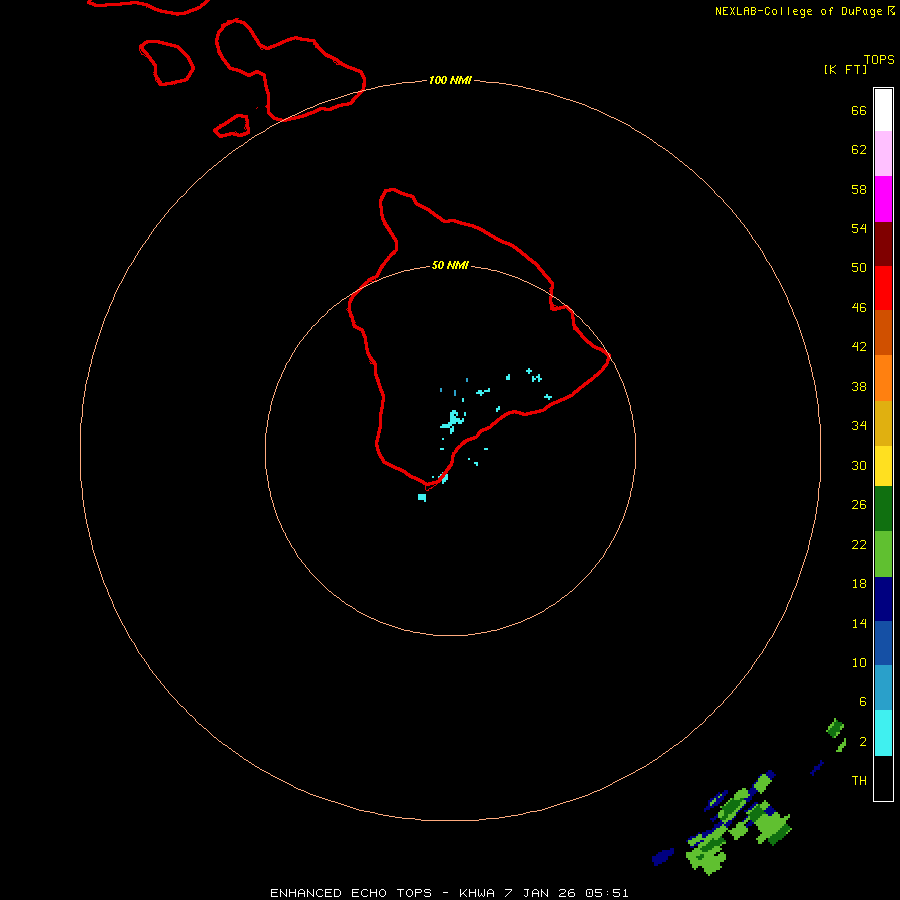Click the "22" legend value
This screenshot has width=900, height=900.
point(859,544)
